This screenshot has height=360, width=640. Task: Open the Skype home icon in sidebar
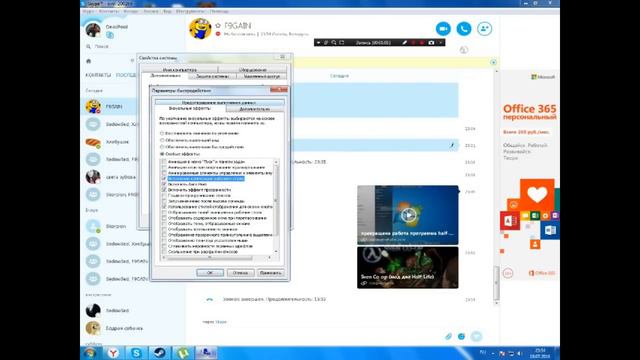89,61
